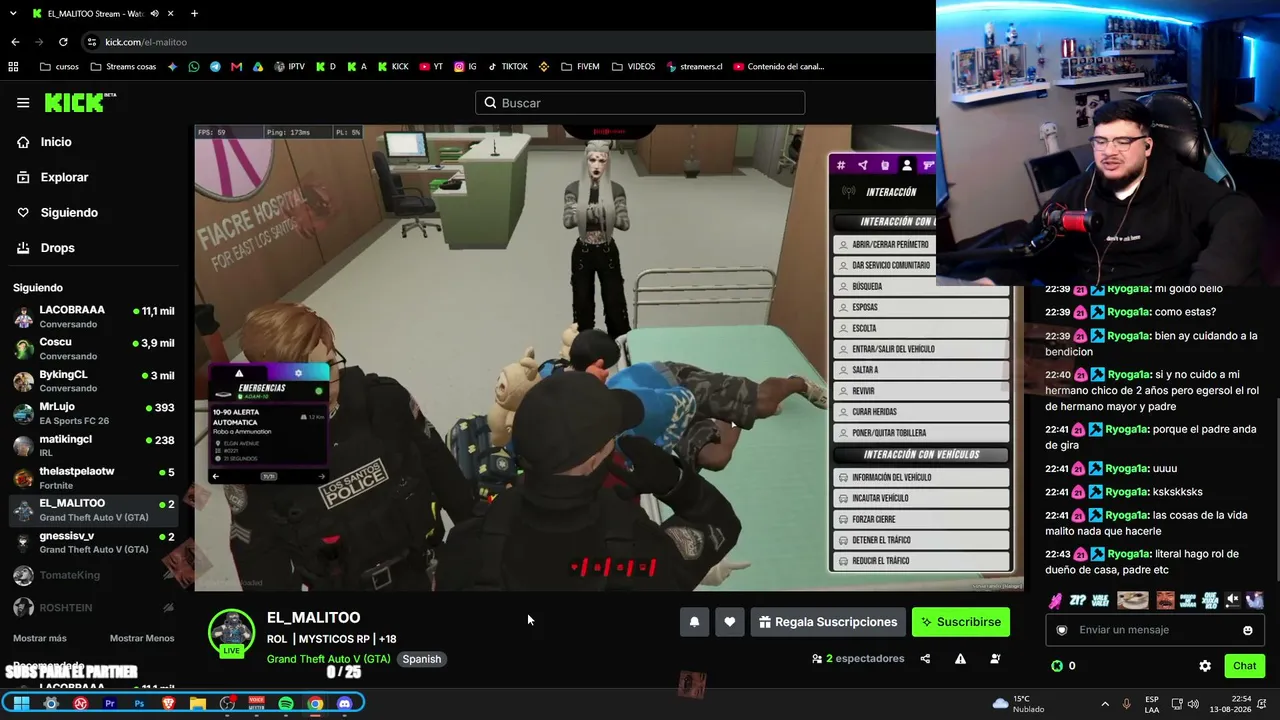Launch Premiere Pro from the taskbar

(110, 704)
